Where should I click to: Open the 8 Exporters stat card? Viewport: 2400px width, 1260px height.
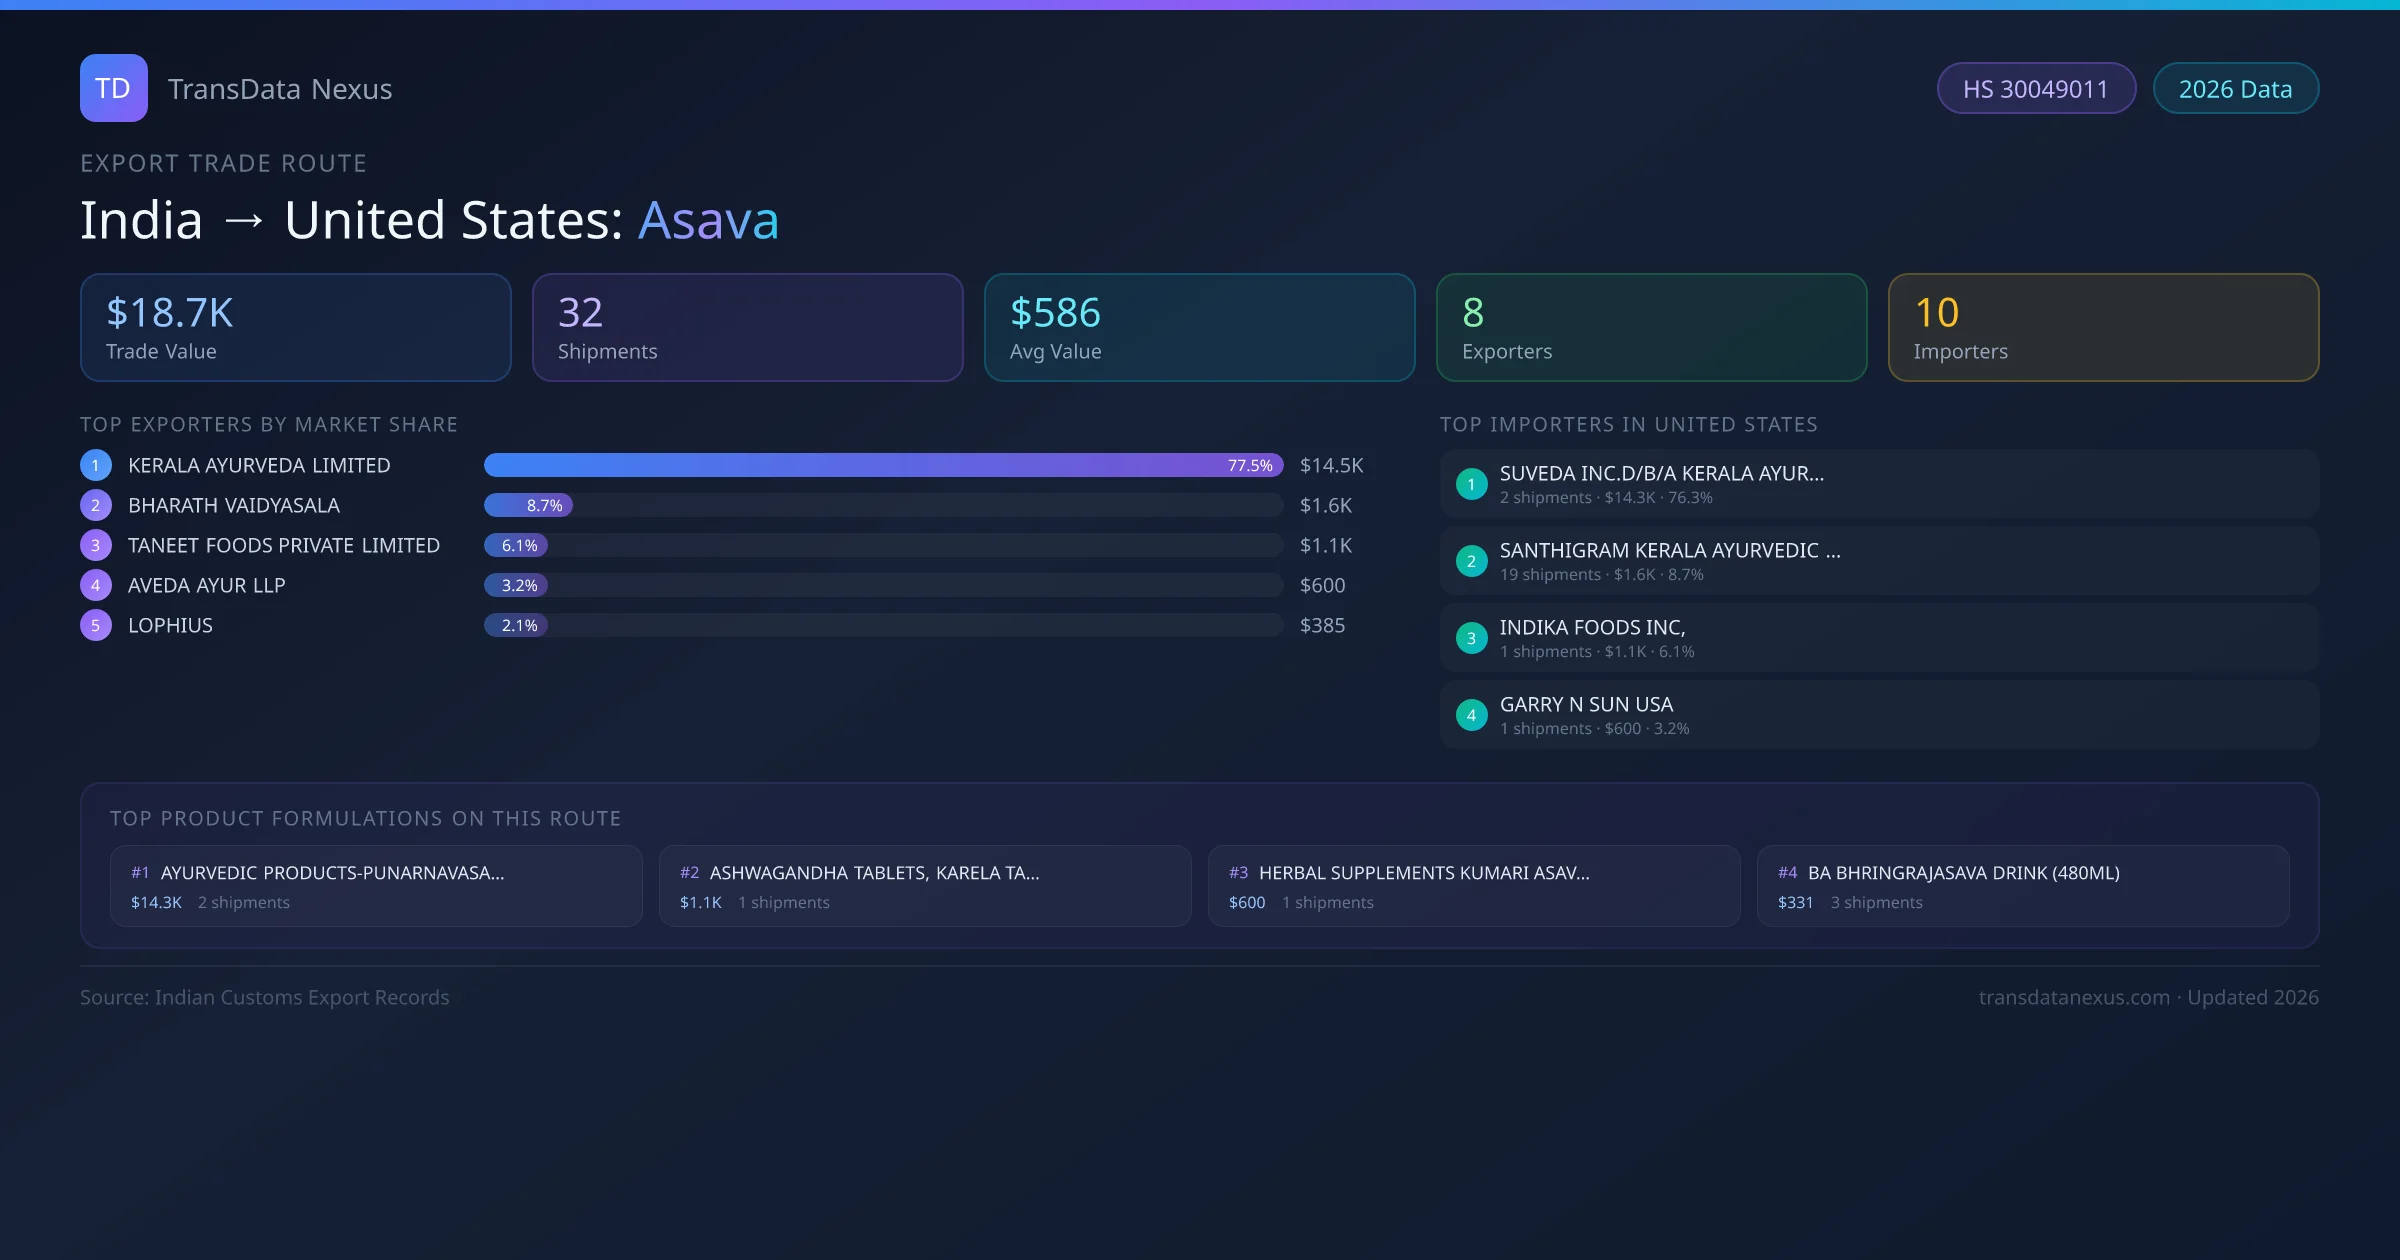pos(1651,327)
